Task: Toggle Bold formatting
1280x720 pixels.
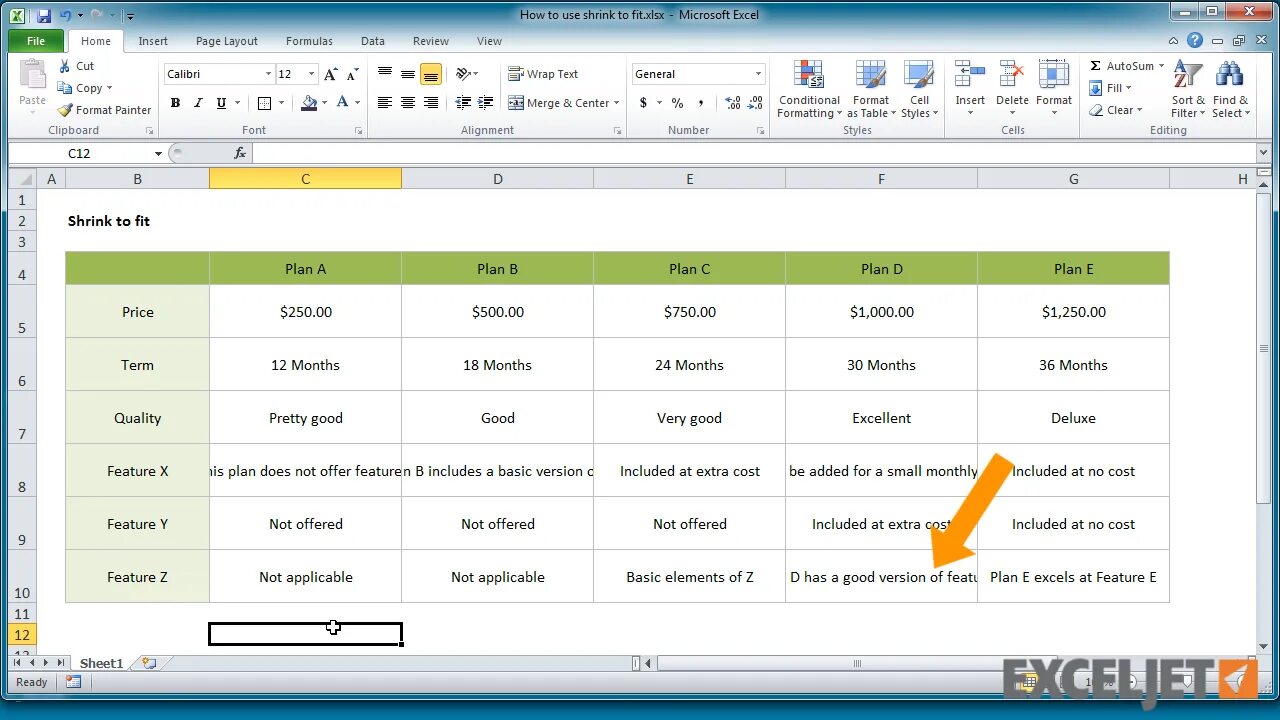Action: click(x=175, y=103)
